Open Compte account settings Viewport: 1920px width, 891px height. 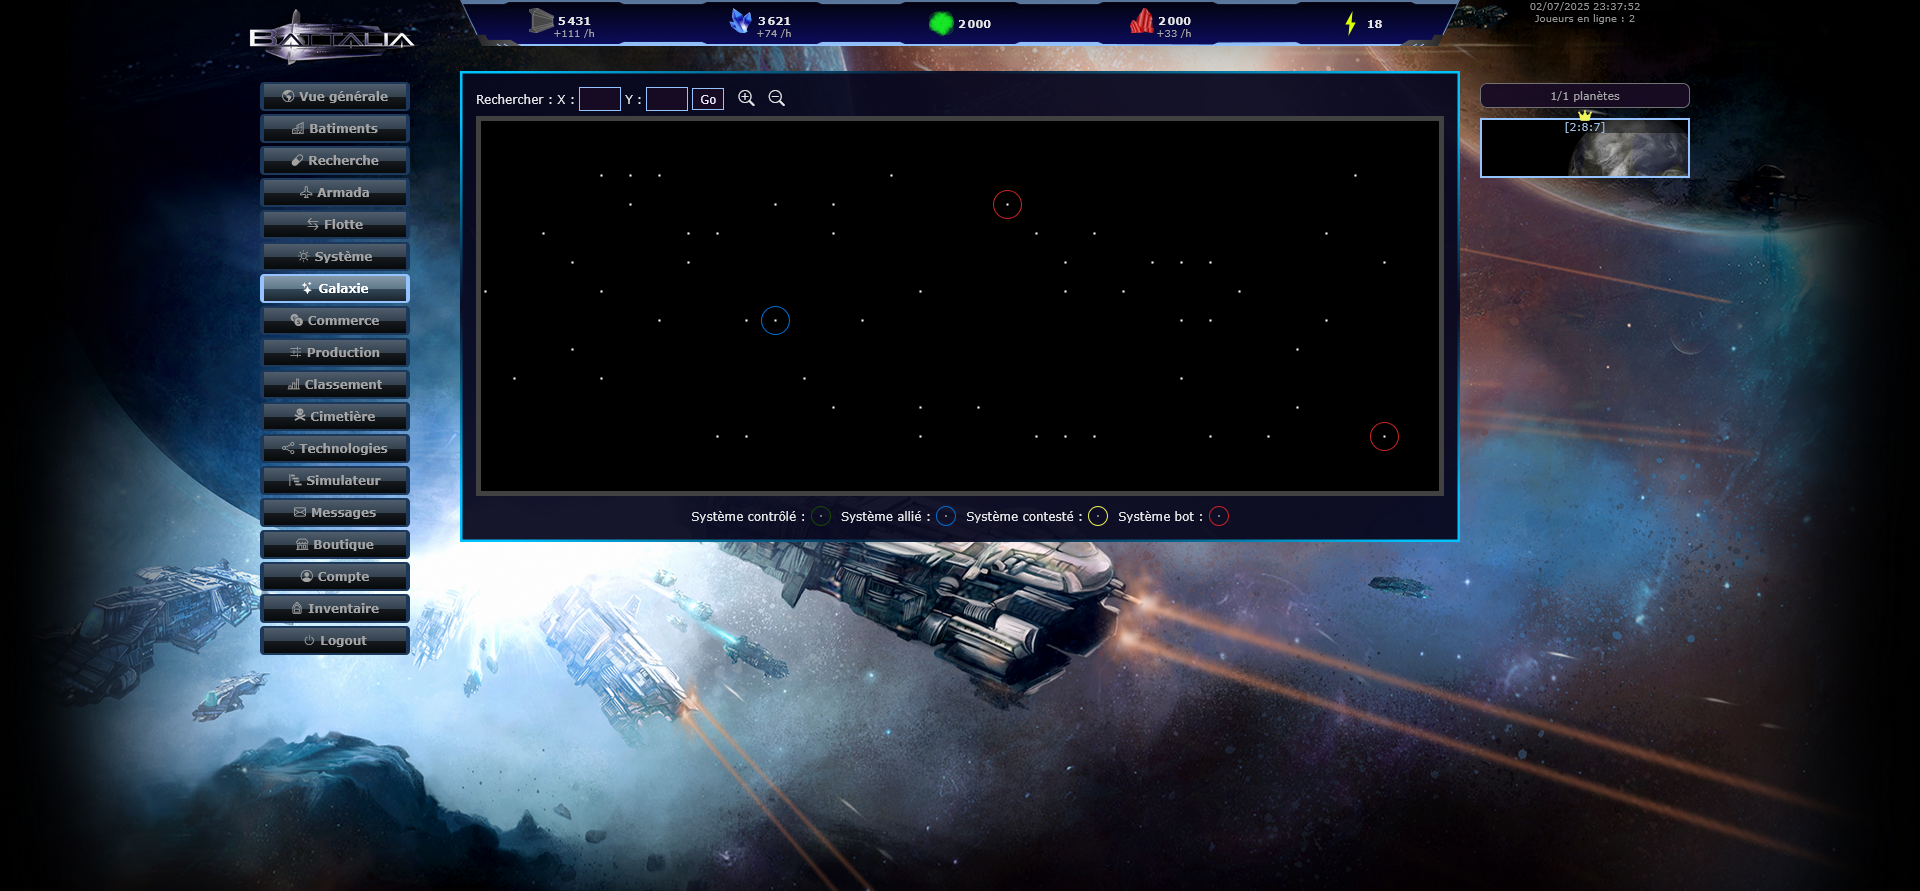[x=335, y=576]
